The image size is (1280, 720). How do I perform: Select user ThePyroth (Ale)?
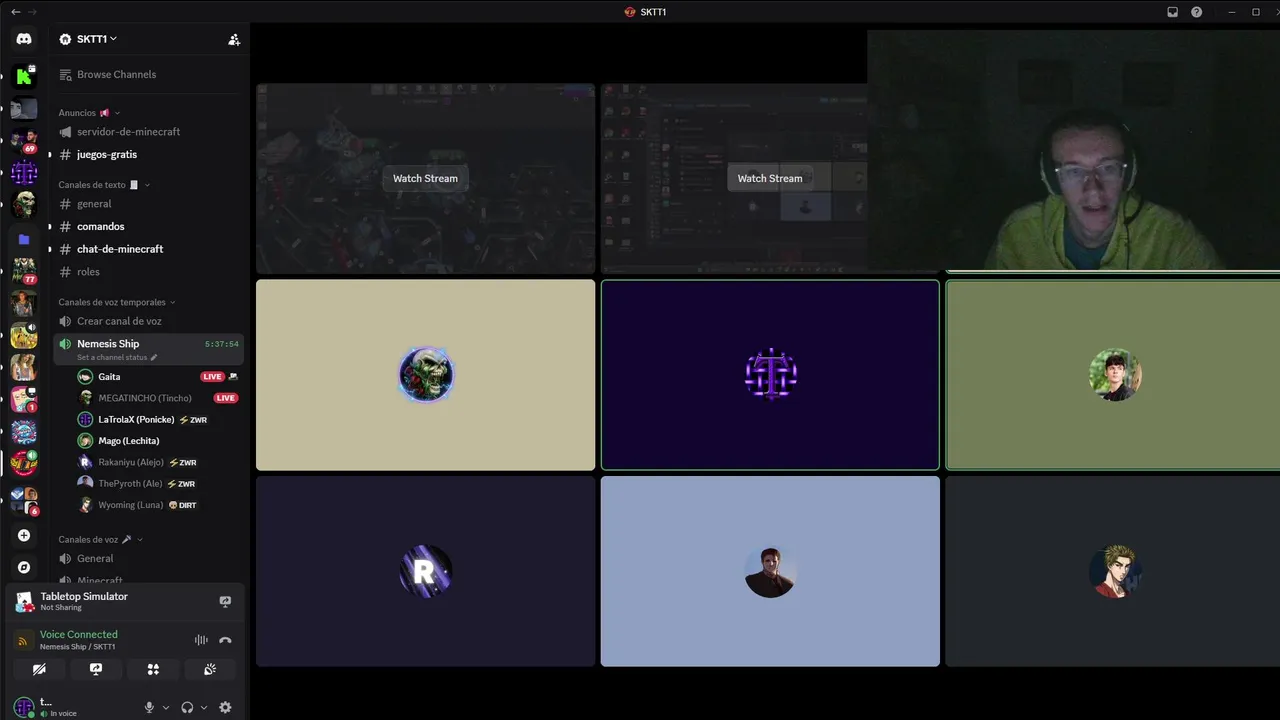pos(157,484)
